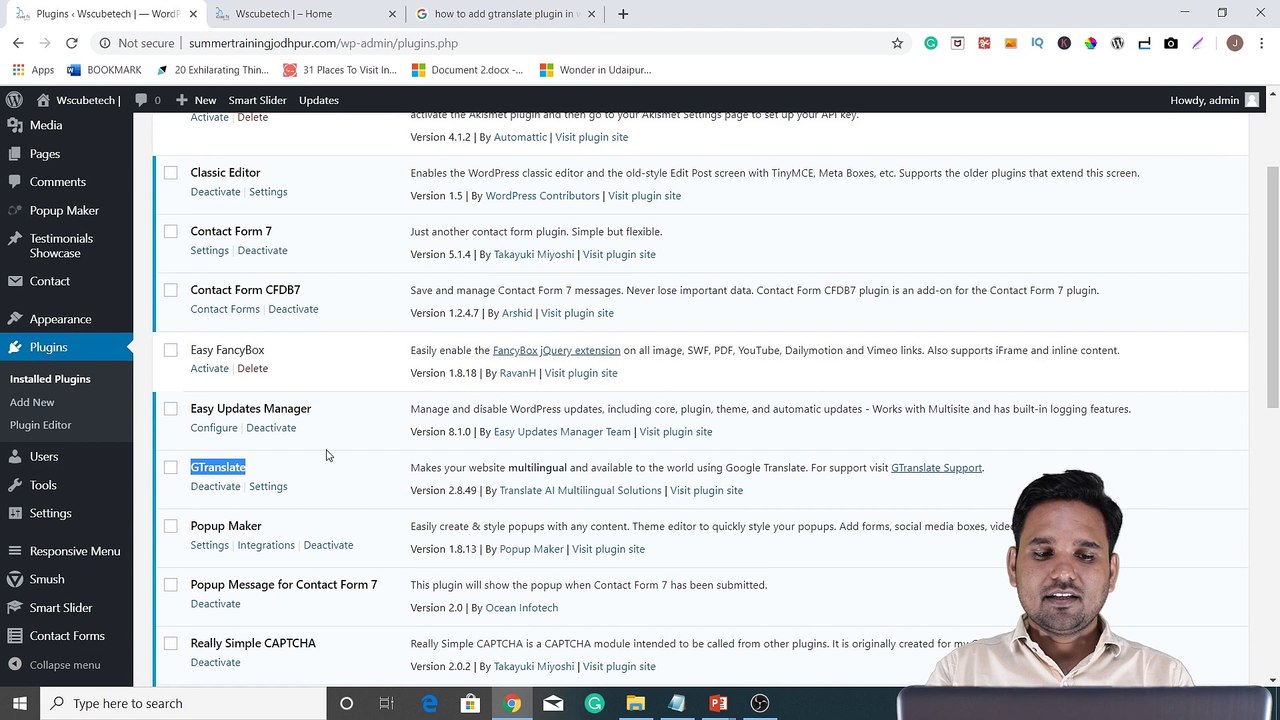Open Popup Maker sidebar menu
Image resolution: width=1280 pixels, height=720 pixels.
point(66,211)
